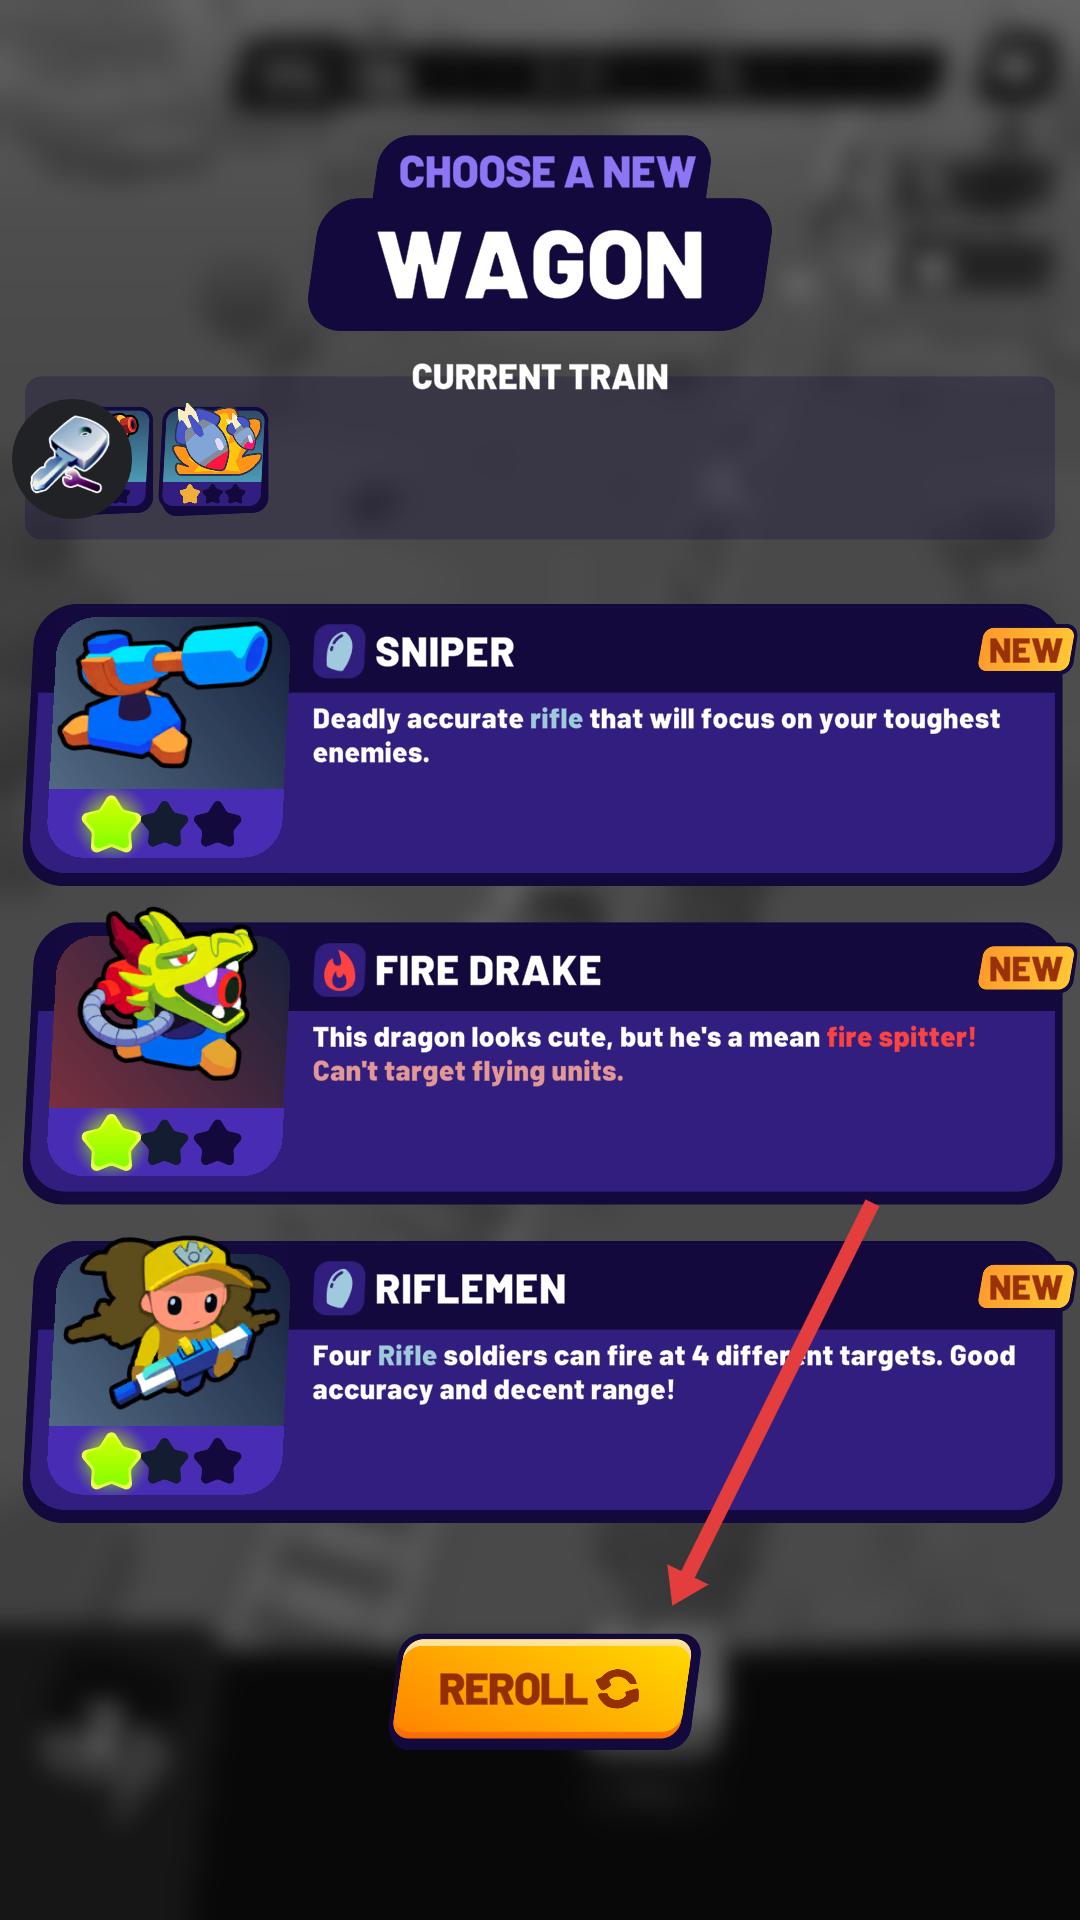Image resolution: width=1080 pixels, height=1920 pixels.
Task: Tap the hammer and wrench icon
Action: 70,459
